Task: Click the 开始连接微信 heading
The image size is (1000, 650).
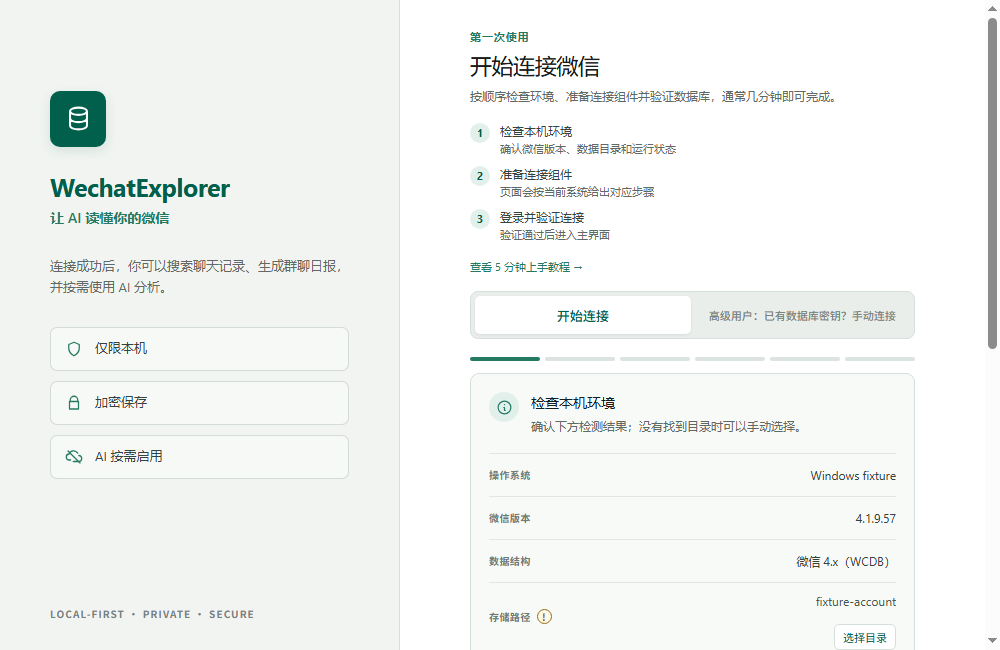Action: point(534,67)
